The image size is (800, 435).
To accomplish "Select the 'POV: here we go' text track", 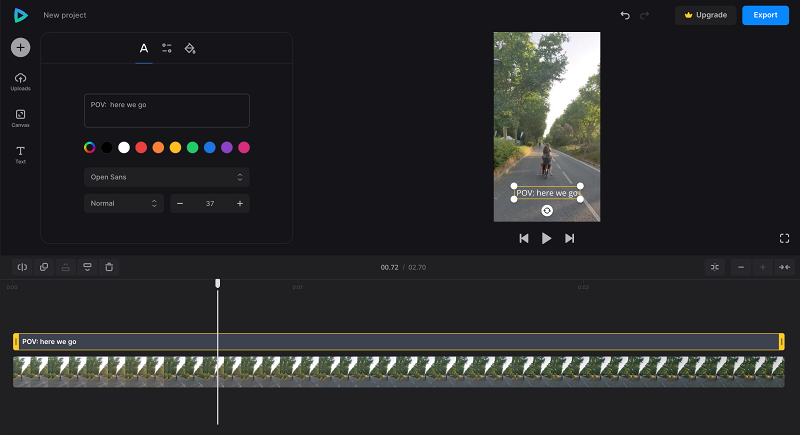I will 399,342.
